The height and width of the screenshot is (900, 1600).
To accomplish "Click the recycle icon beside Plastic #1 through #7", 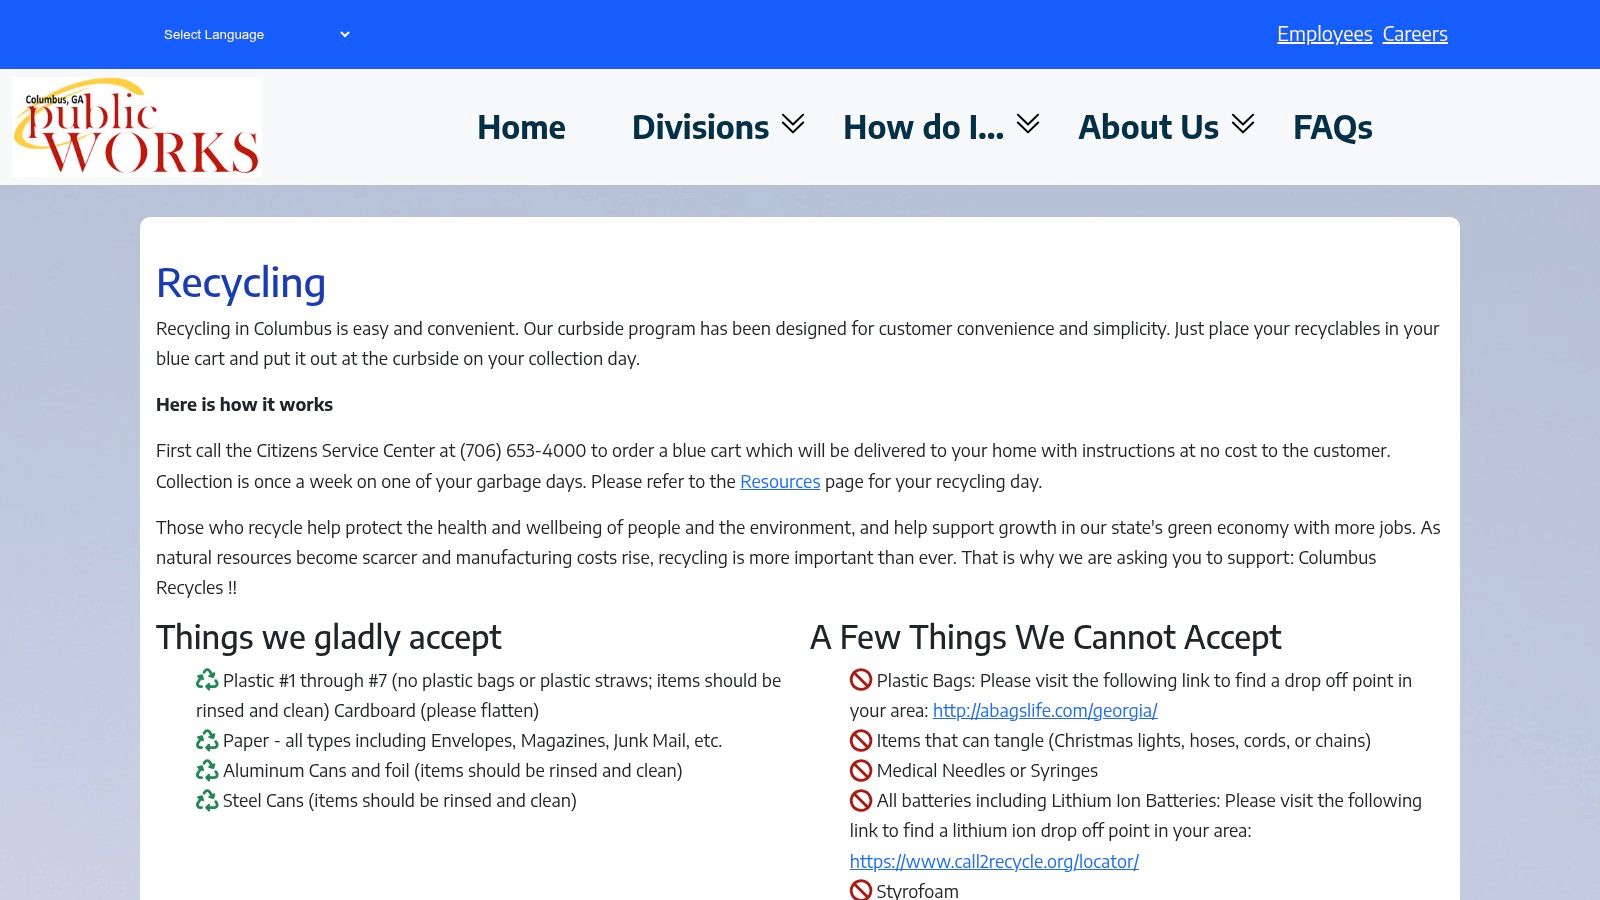I will click(207, 680).
